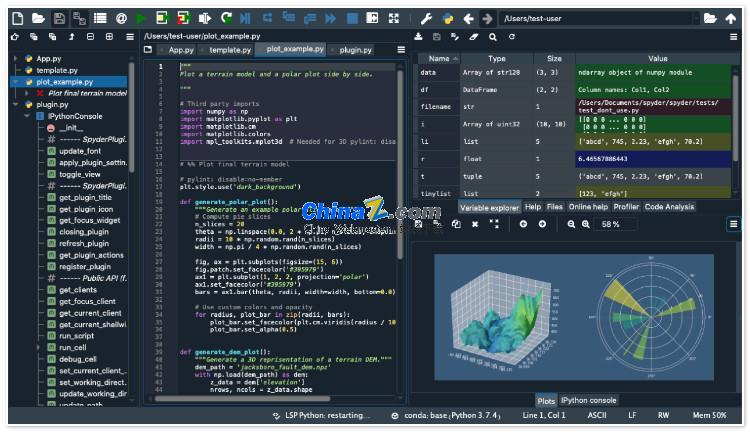
Task: Zoom out on the plot
Action: (572, 224)
